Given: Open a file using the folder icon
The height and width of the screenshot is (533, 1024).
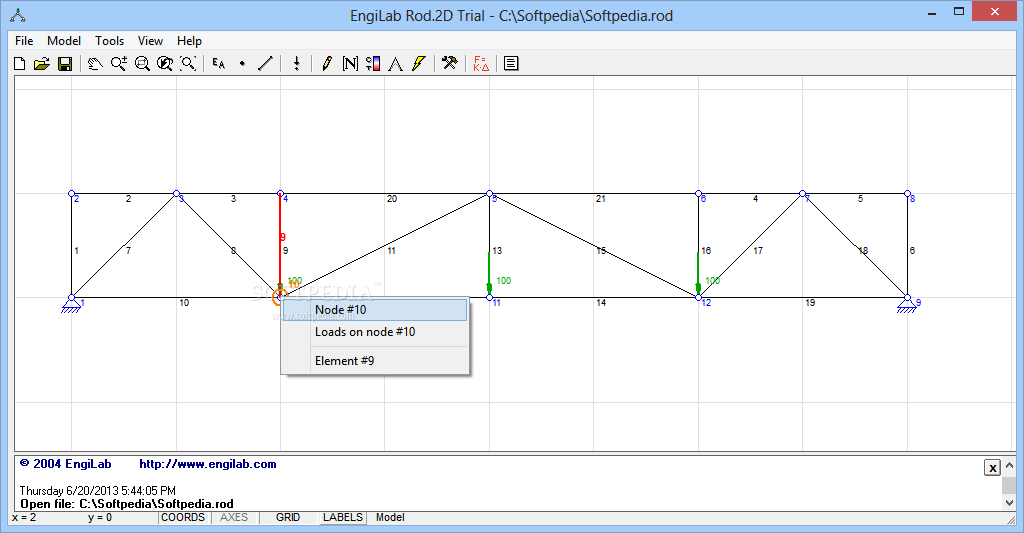Looking at the screenshot, I should coord(42,63).
